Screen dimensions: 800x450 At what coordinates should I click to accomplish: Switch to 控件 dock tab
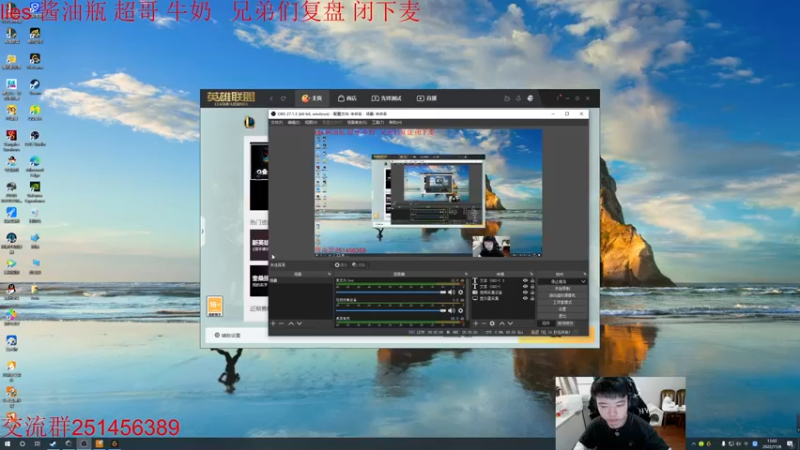point(546,323)
